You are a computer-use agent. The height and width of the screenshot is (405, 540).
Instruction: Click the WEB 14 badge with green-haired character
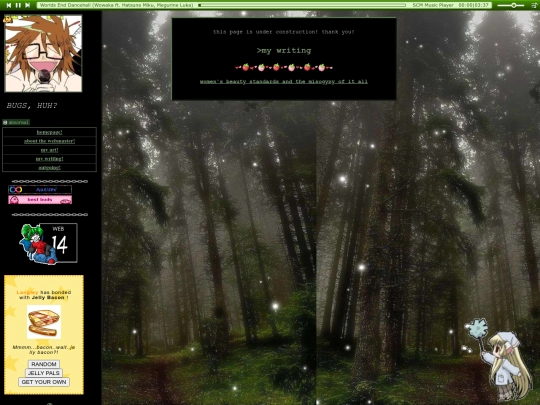(x=49, y=243)
